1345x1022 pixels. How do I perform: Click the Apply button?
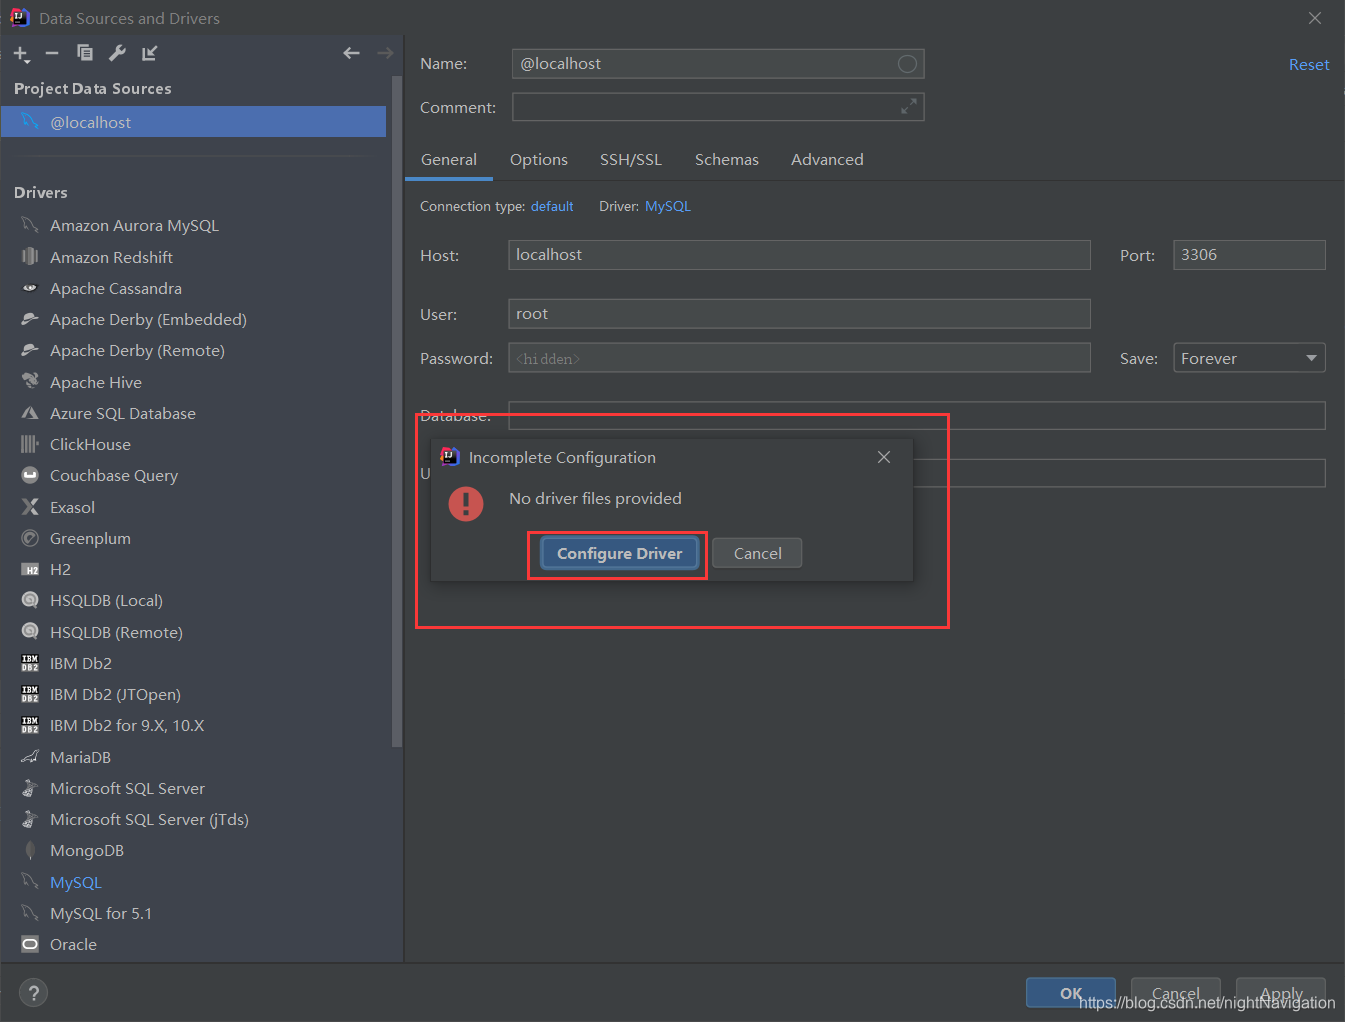click(x=1281, y=993)
